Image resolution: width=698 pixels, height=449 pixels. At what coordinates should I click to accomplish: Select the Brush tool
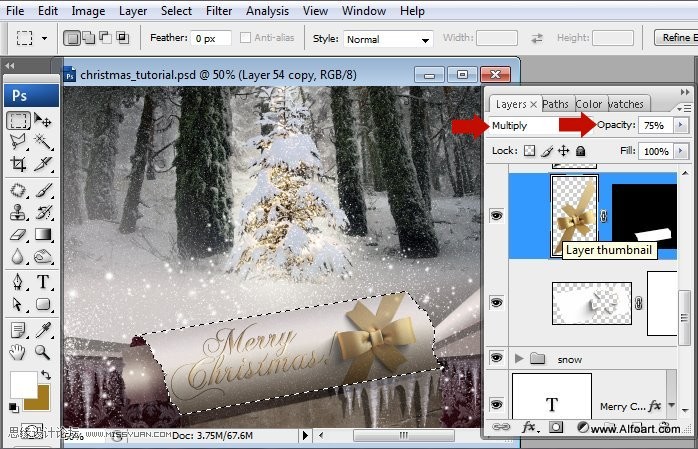coord(43,190)
